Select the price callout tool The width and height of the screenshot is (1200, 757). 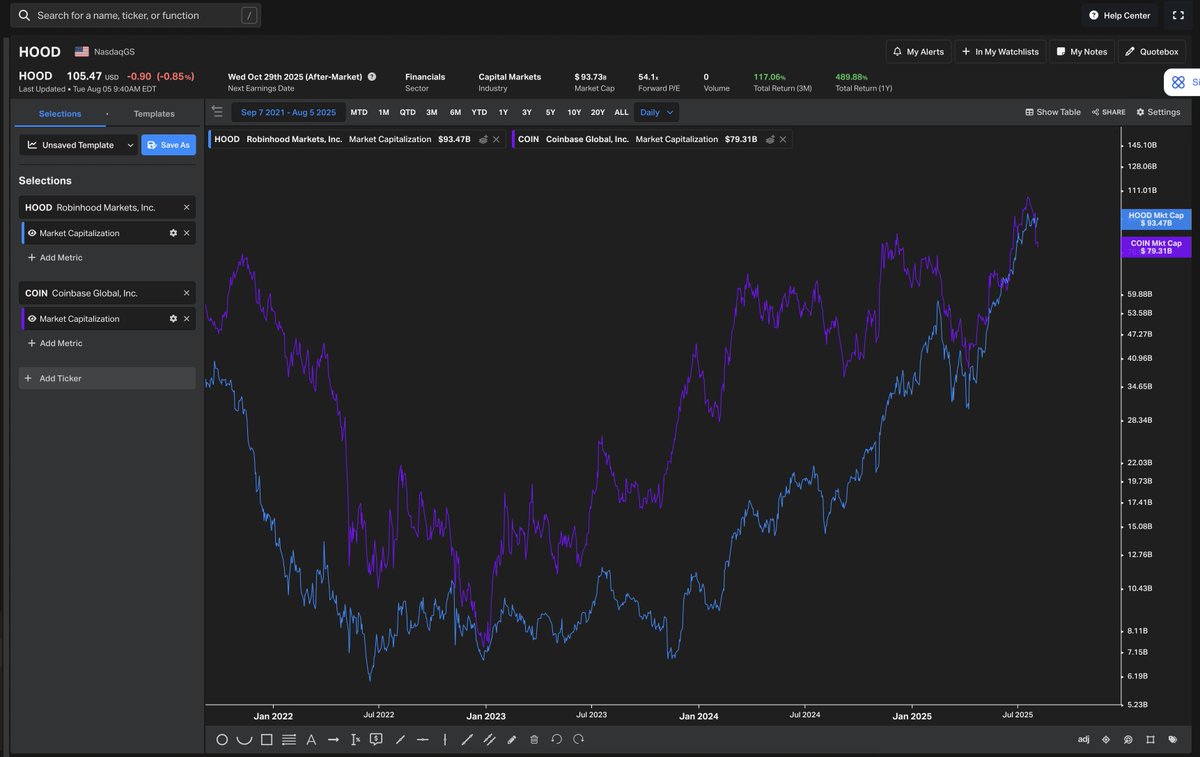376,740
